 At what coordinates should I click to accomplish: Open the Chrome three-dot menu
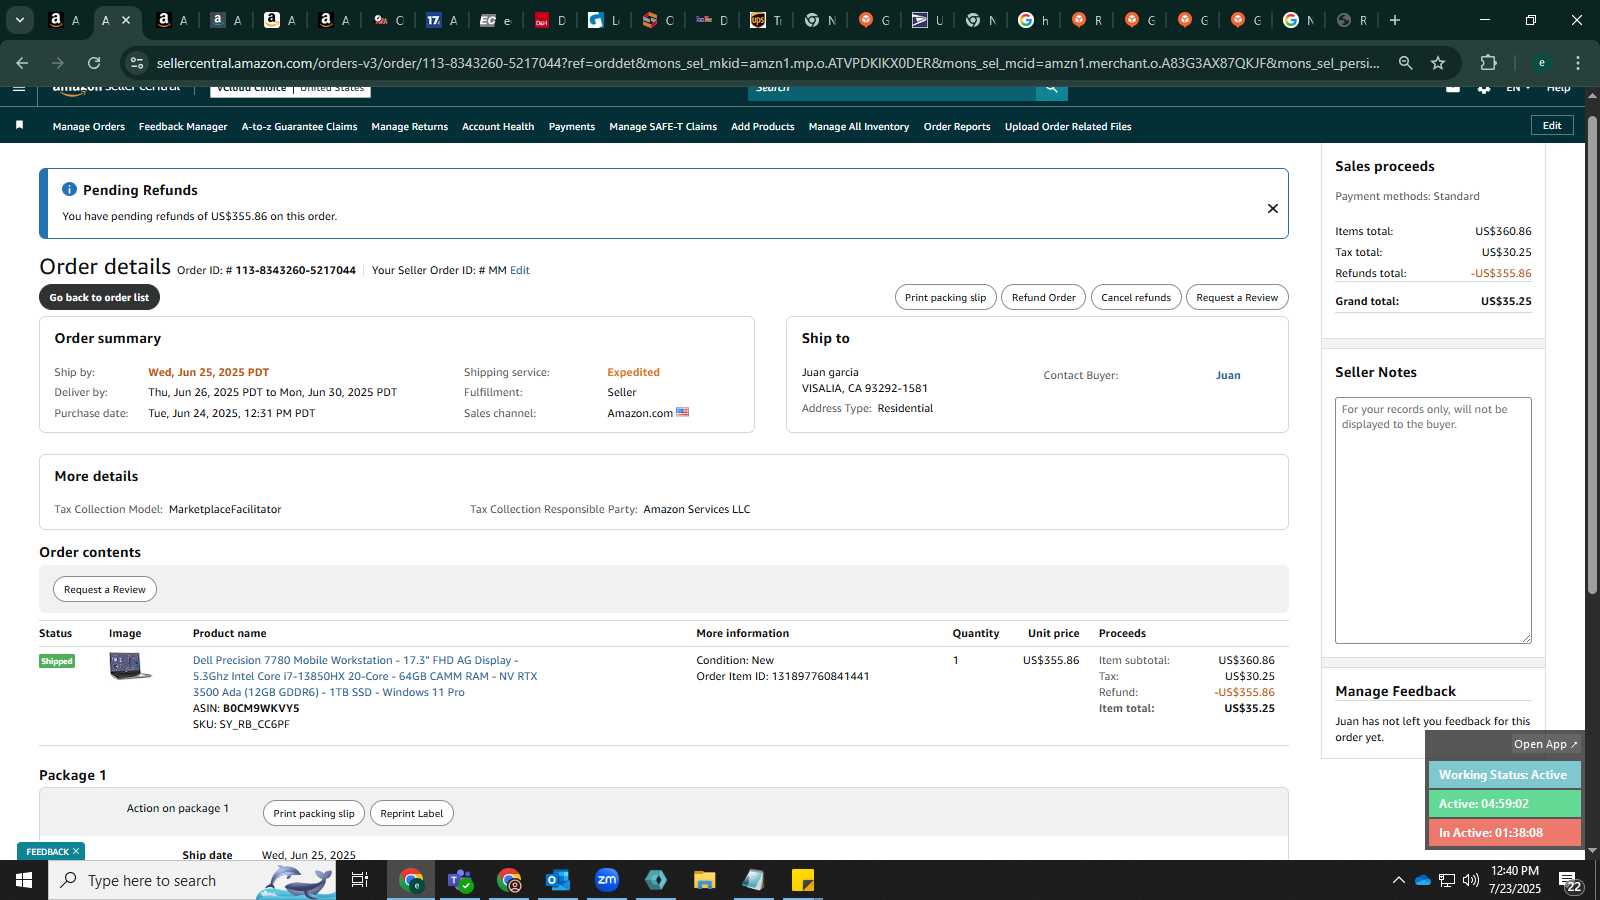(x=1578, y=63)
